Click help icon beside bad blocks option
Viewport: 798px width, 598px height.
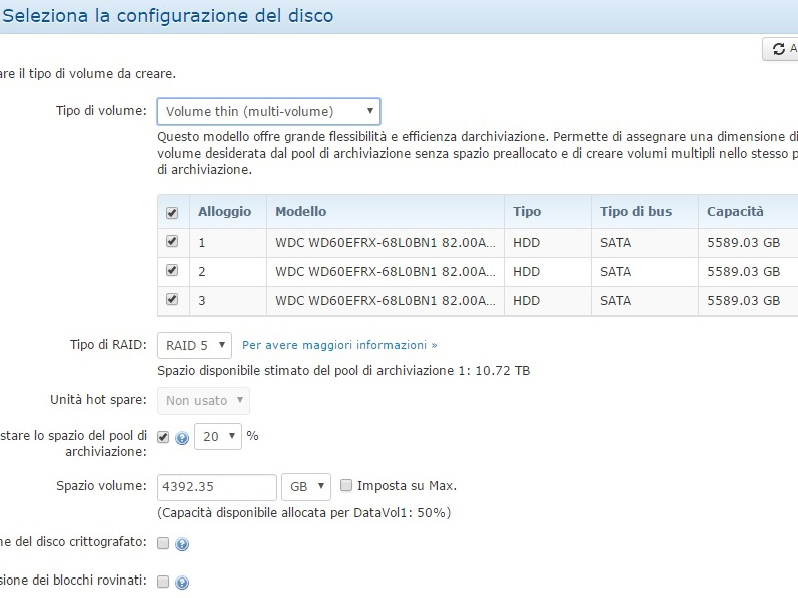(182, 582)
